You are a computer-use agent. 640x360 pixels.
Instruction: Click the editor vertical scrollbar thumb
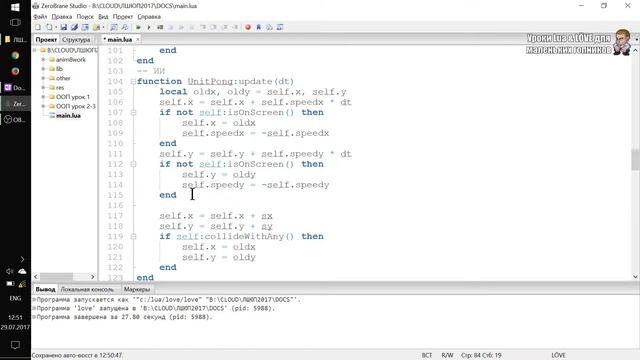pyautogui.click(x=635, y=160)
